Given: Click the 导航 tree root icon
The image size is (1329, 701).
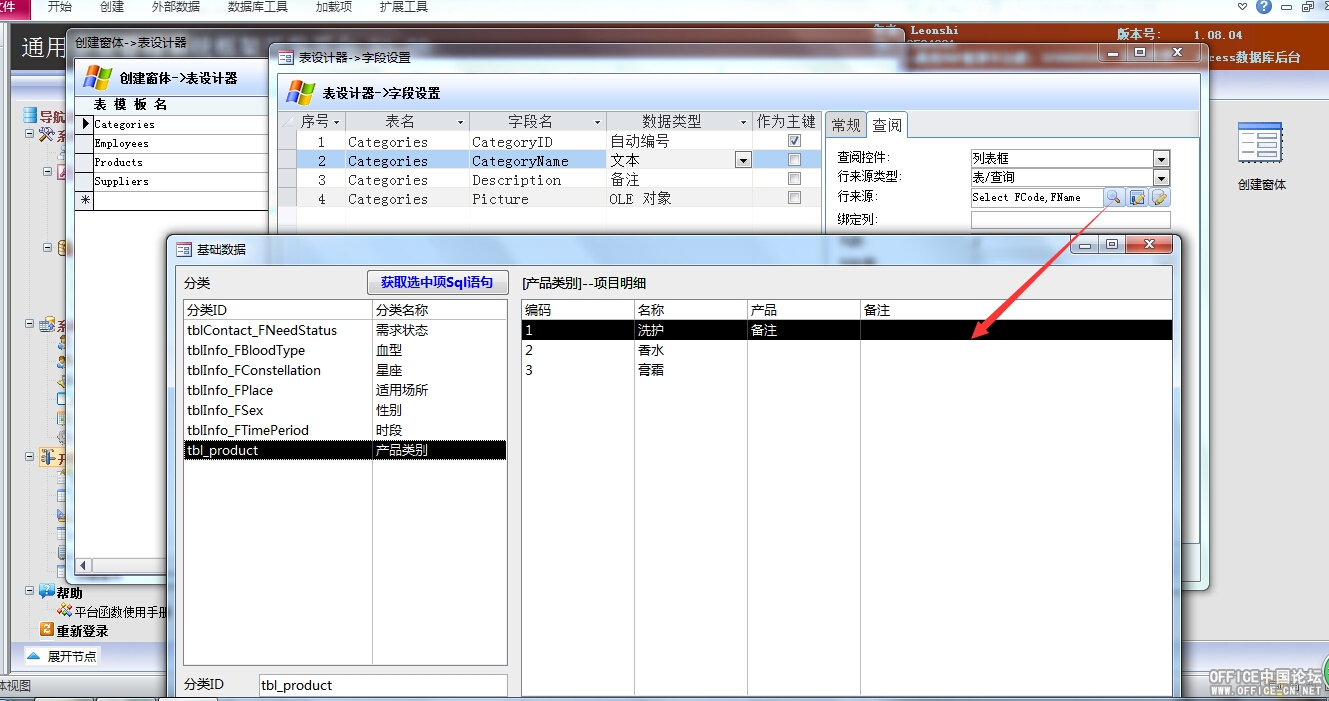Looking at the screenshot, I should (30, 116).
